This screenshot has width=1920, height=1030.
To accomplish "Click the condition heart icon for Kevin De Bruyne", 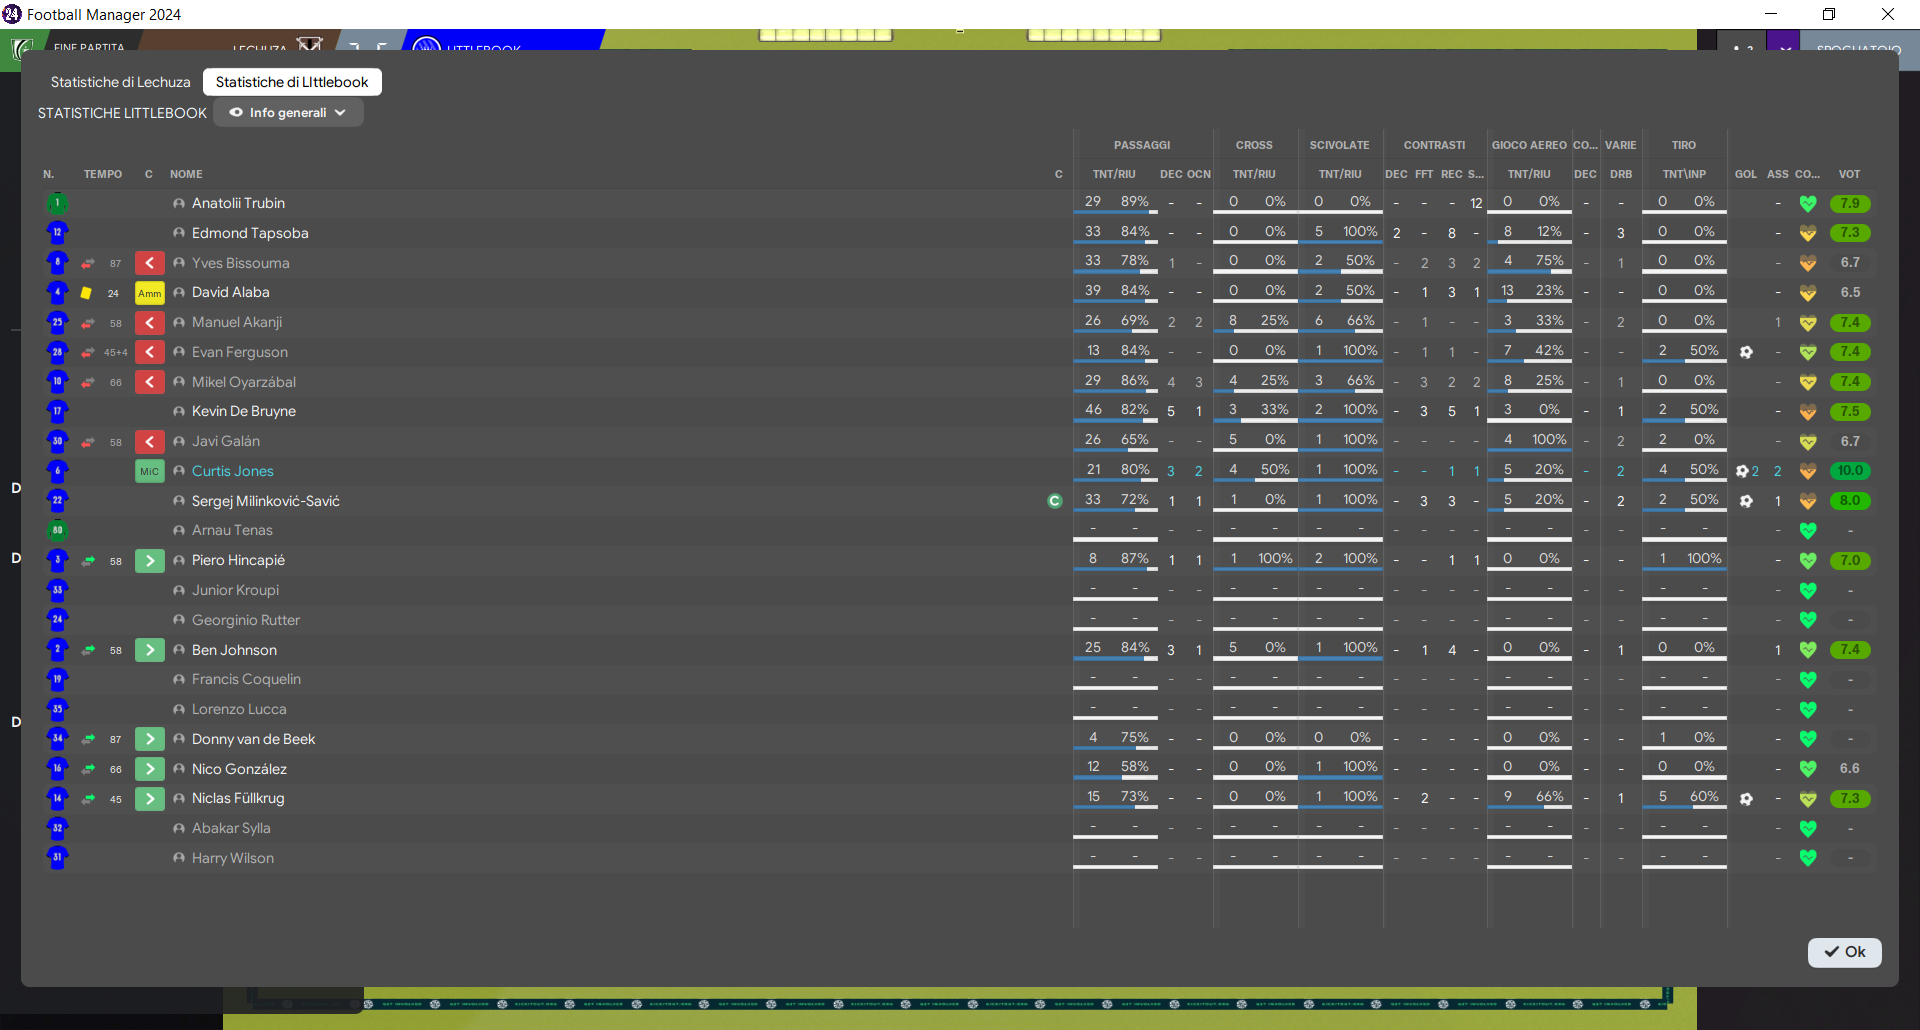I will coord(1808,412).
